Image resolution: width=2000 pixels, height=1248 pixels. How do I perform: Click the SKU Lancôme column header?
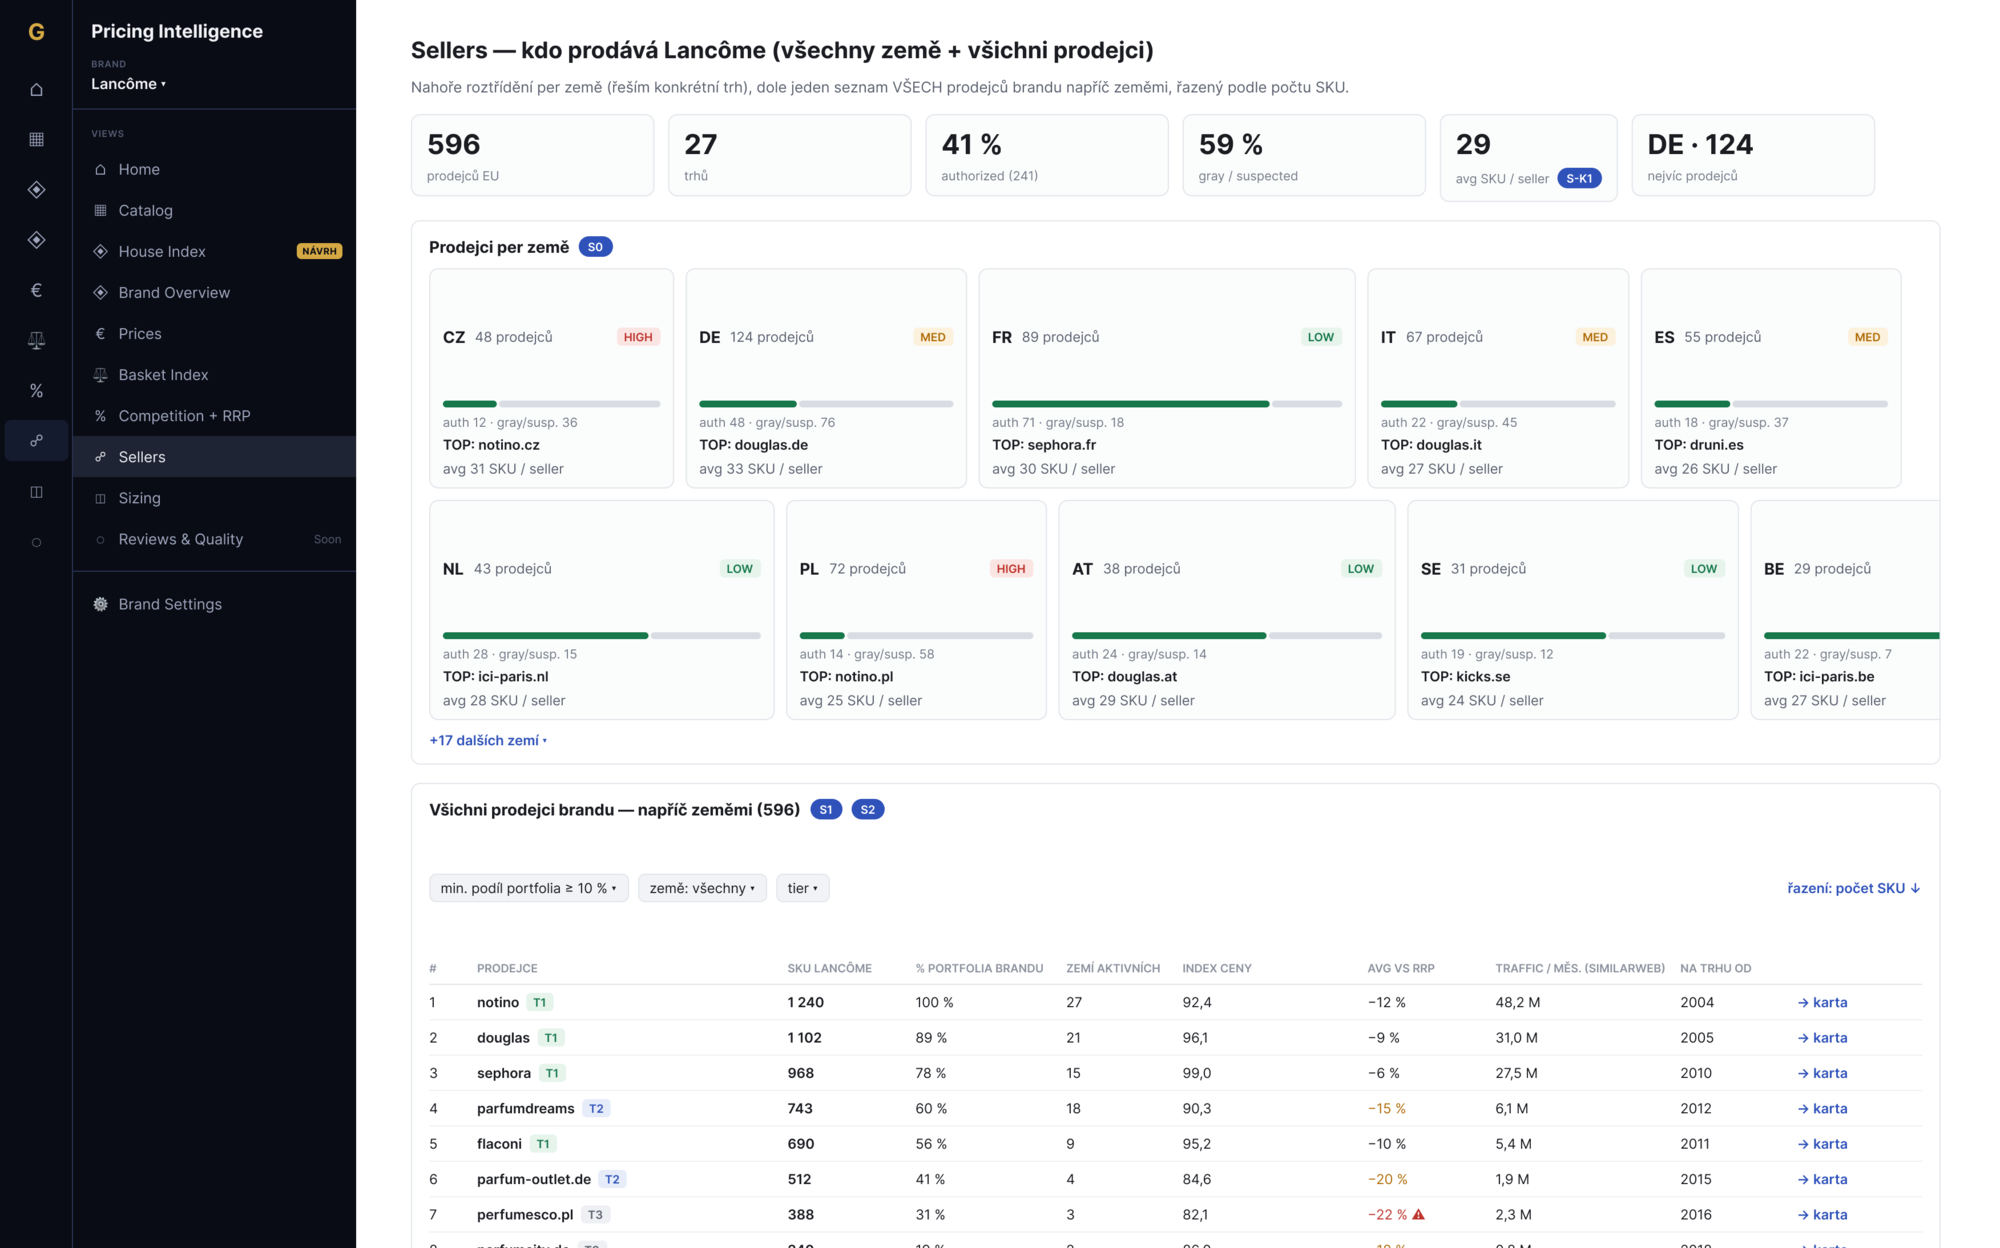tap(829, 968)
